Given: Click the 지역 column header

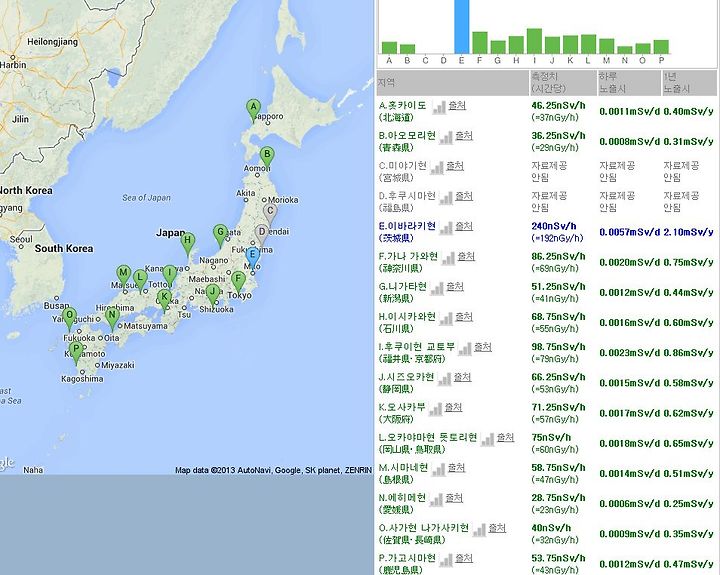Looking at the screenshot, I should tap(453, 83).
